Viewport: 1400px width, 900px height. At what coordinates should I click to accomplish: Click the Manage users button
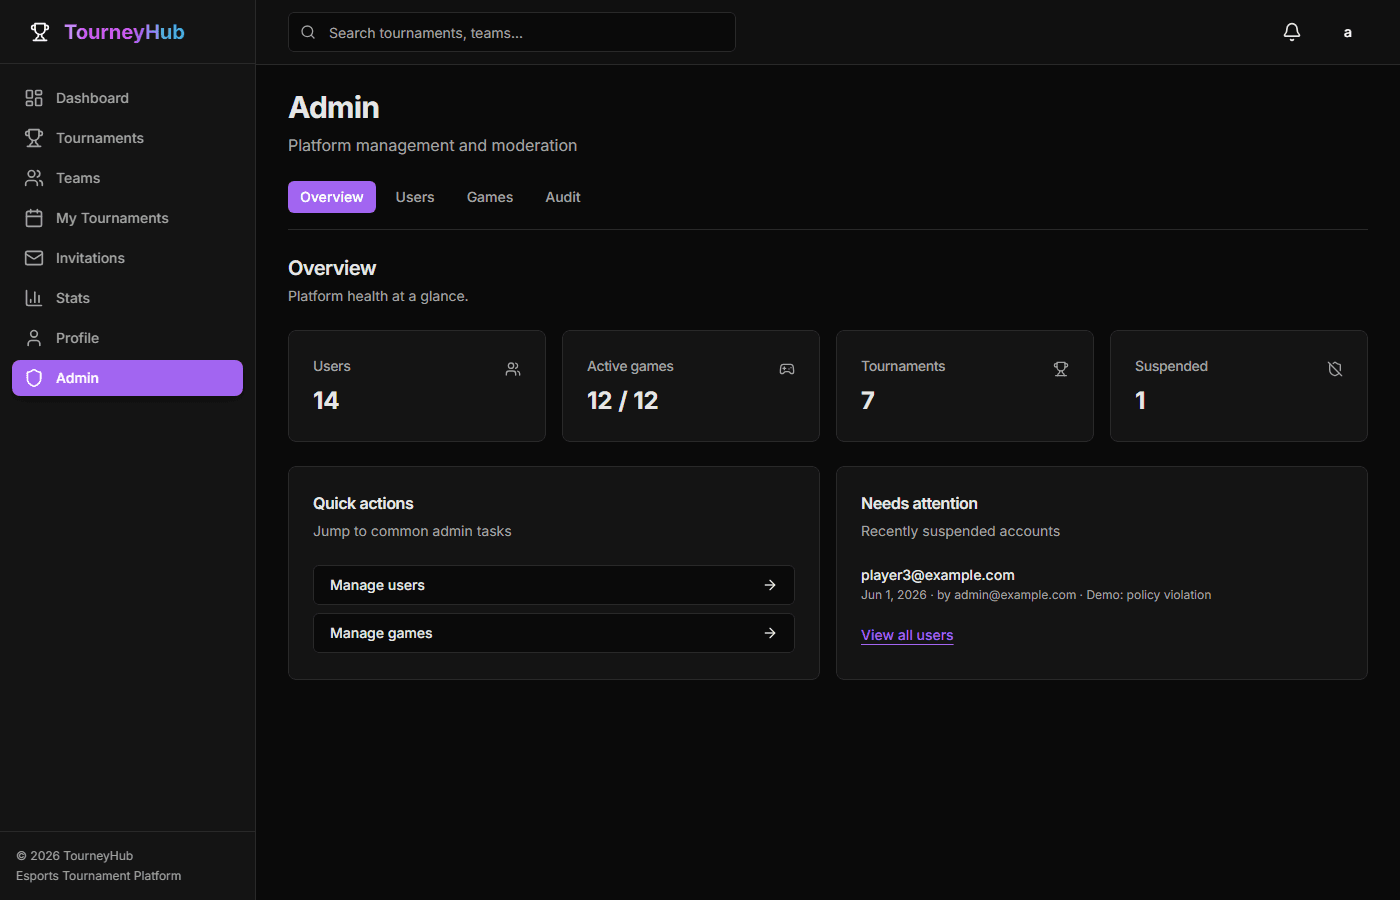click(x=554, y=585)
